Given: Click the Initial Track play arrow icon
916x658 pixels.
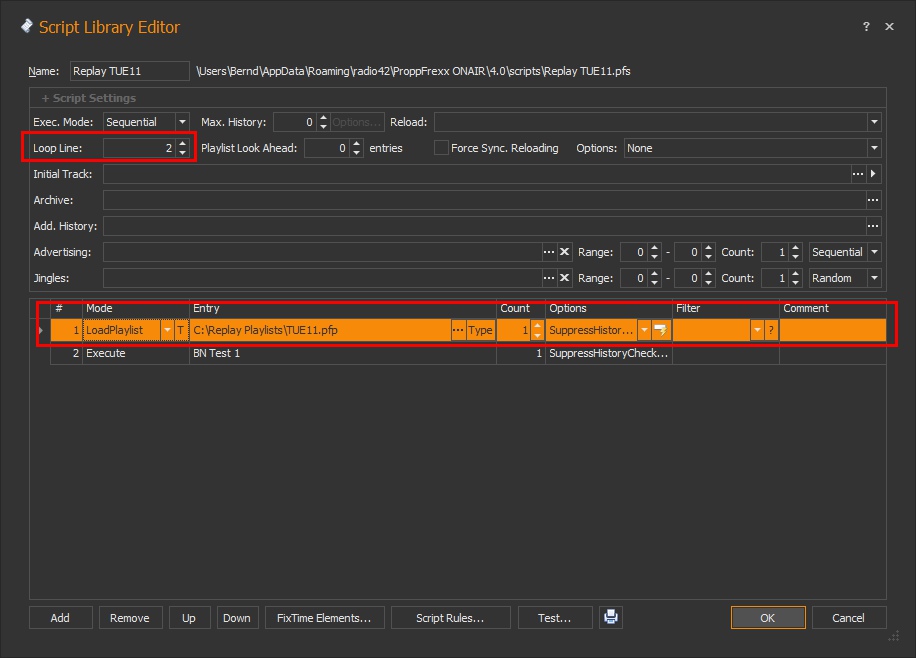Looking at the screenshot, I should (873, 174).
